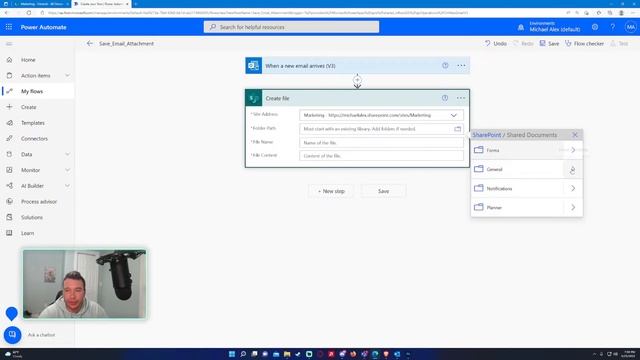Click the File Content input field
This screenshot has height=360, width=640.
[x=381, y=156]
